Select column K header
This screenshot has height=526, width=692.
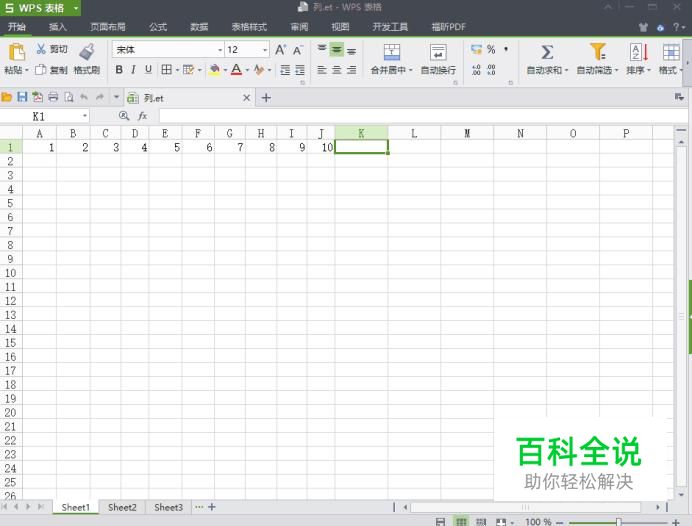tap(361, 133)
